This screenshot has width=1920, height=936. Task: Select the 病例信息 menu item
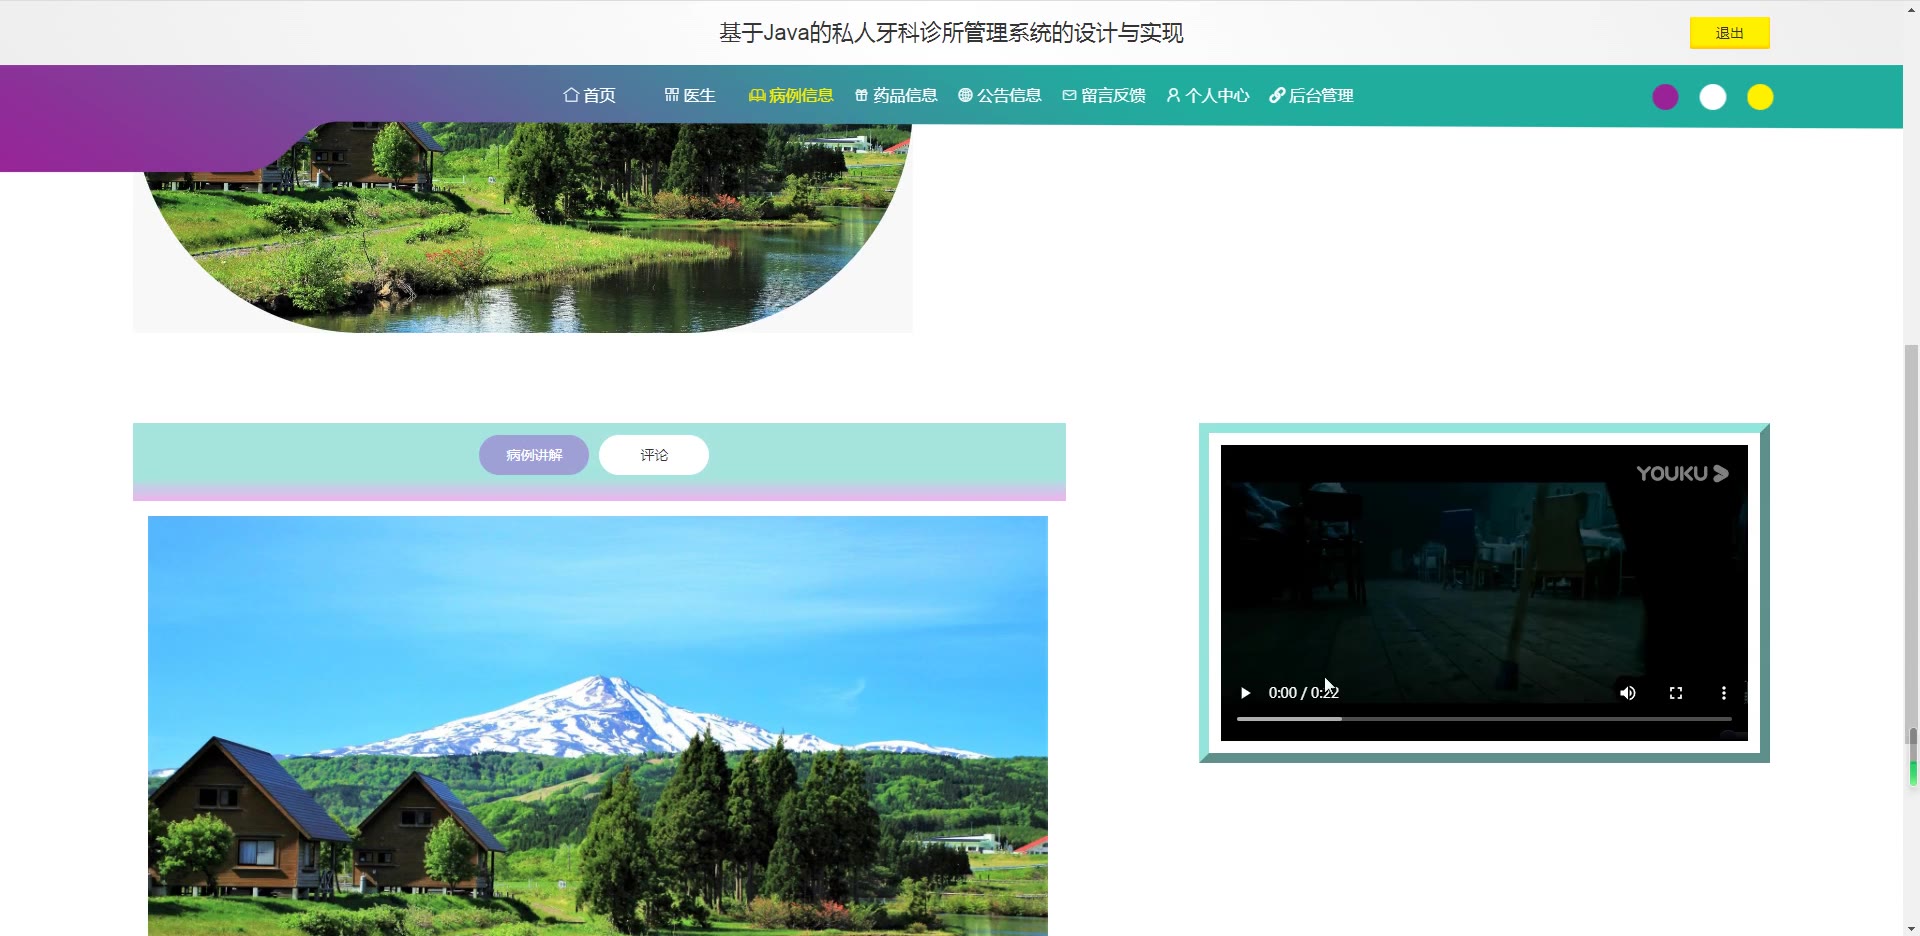791,95
